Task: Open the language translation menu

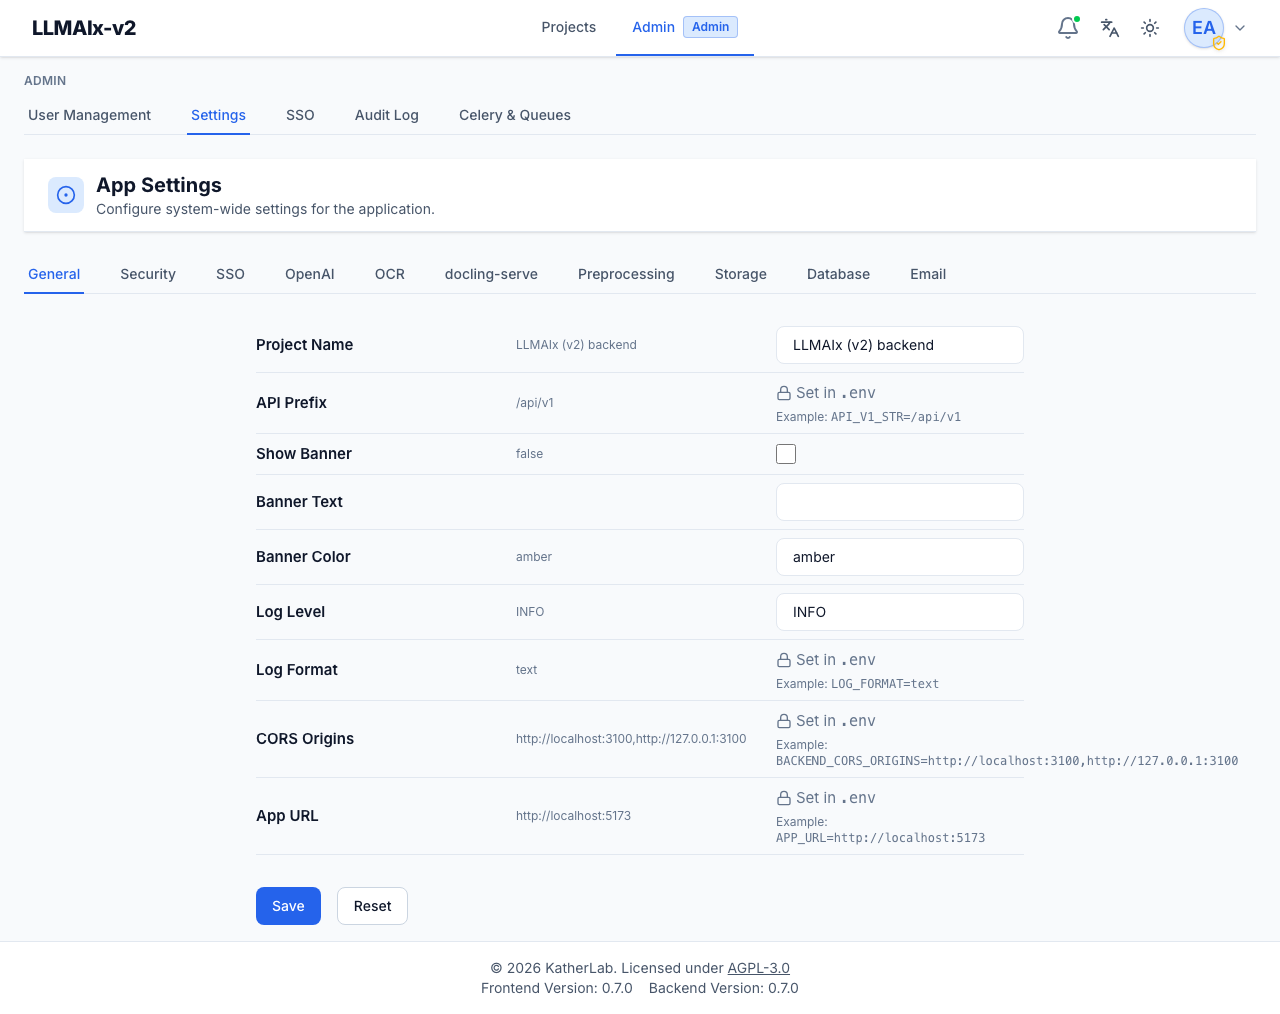Action: point(1109,28)
